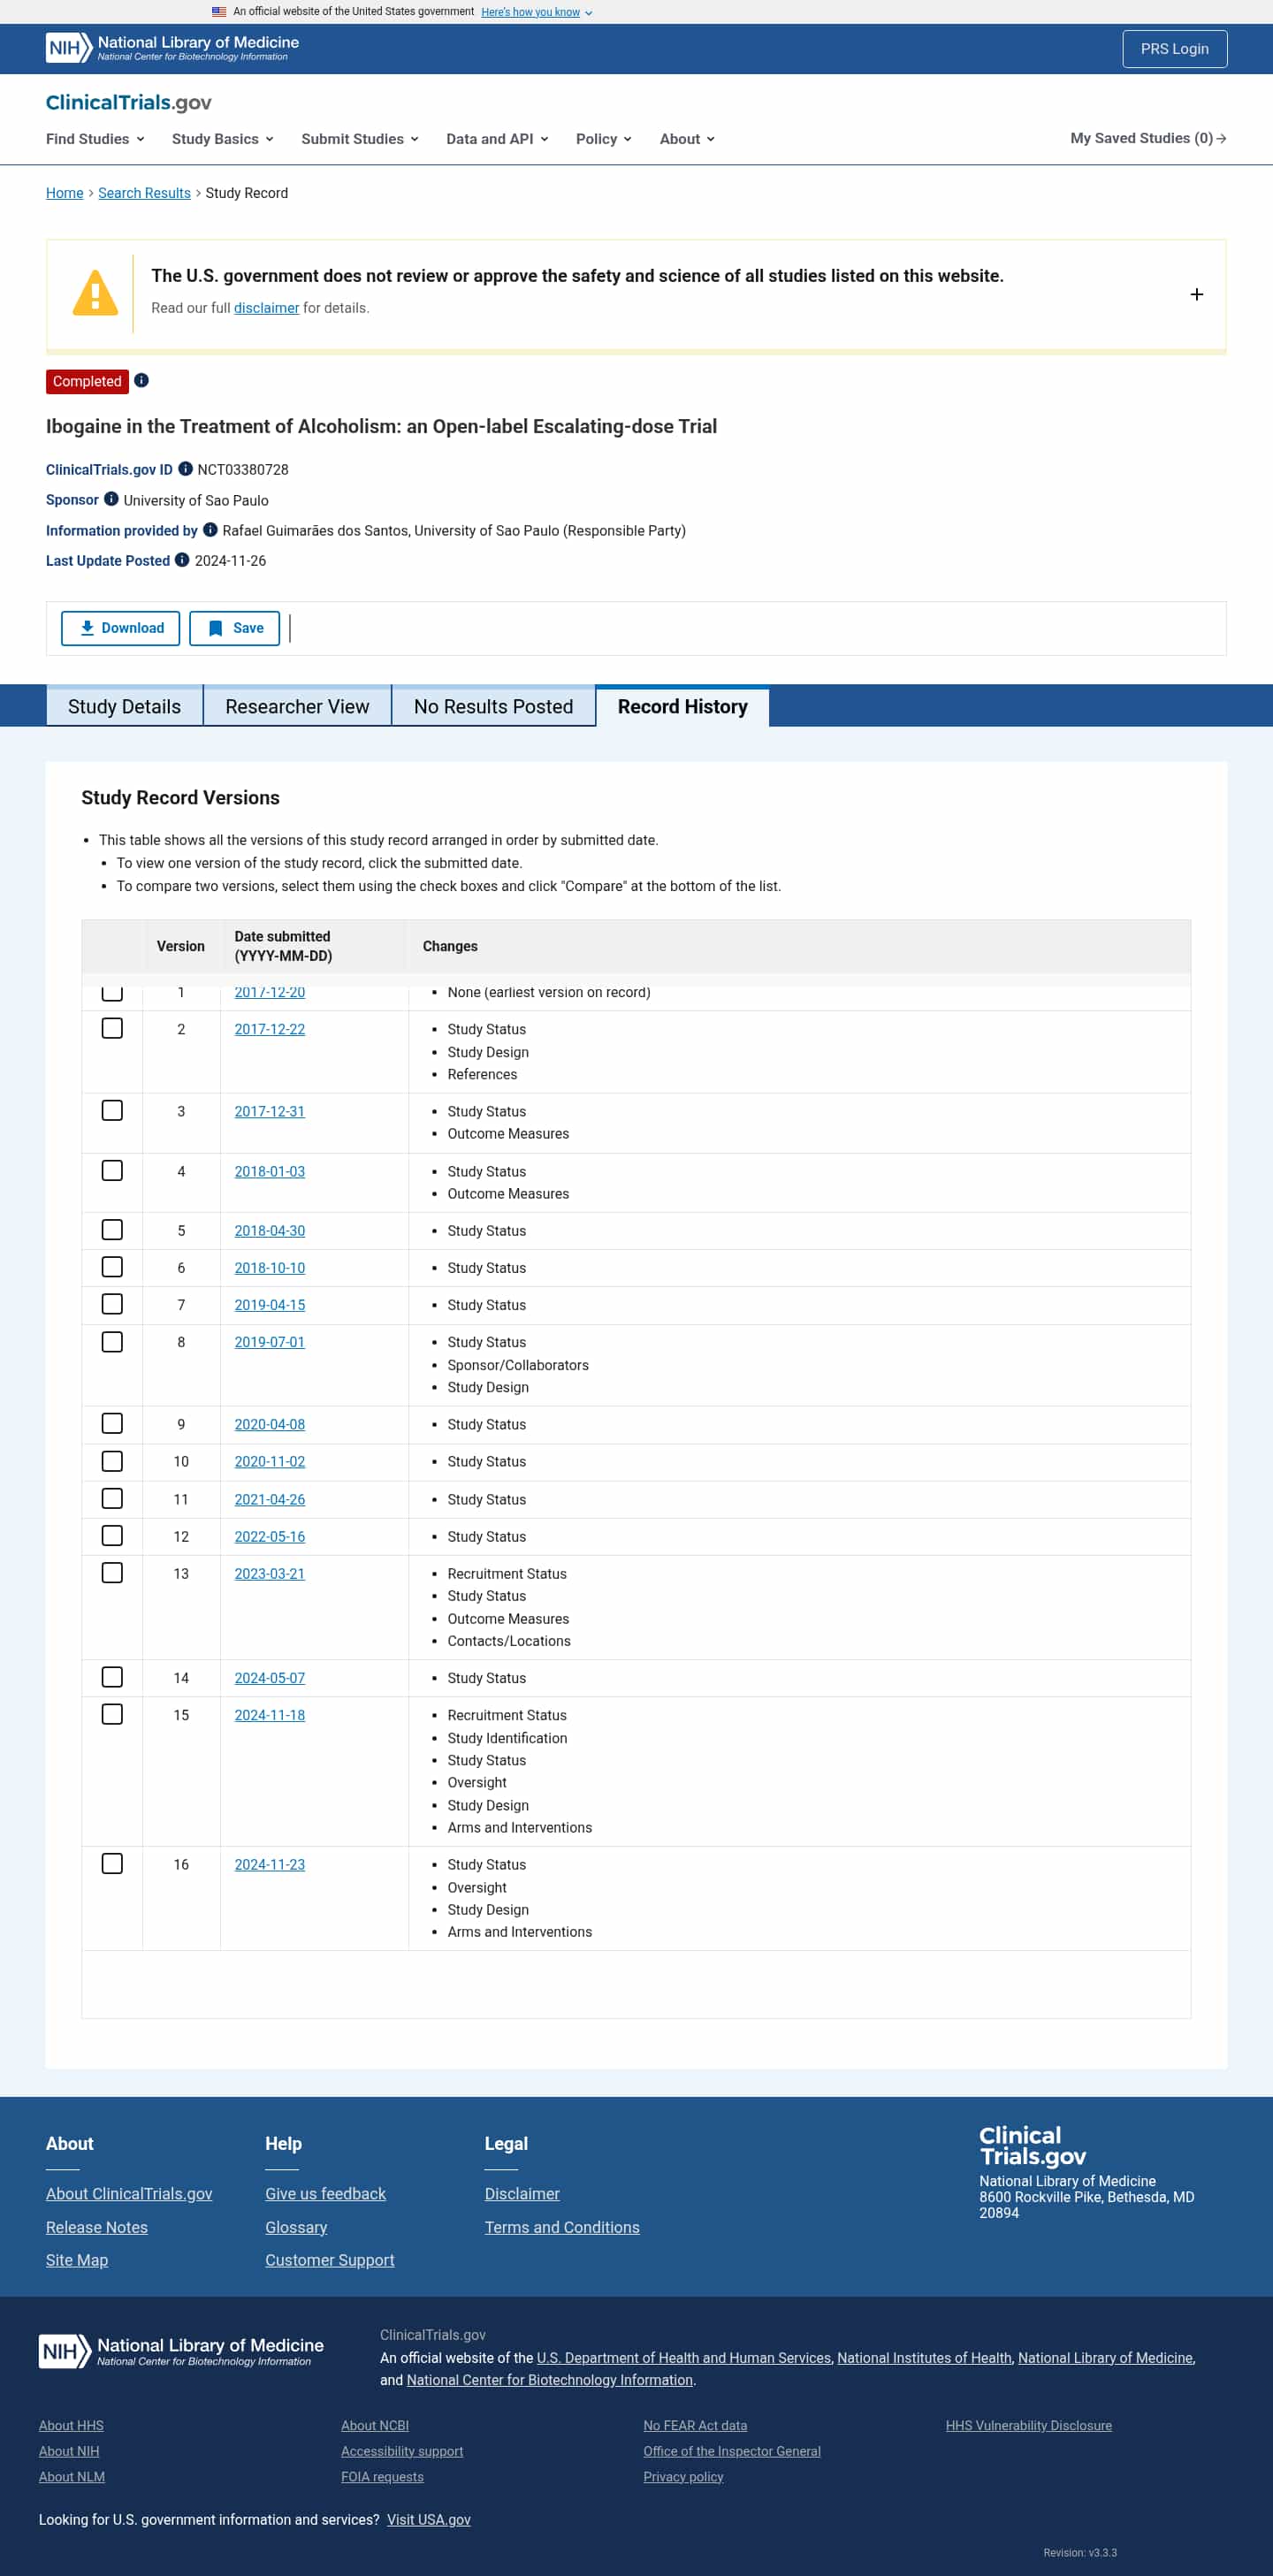Click Give us feedback link
The height and width of the screenshot is (2576, 1273).
tap(325, 2193)
